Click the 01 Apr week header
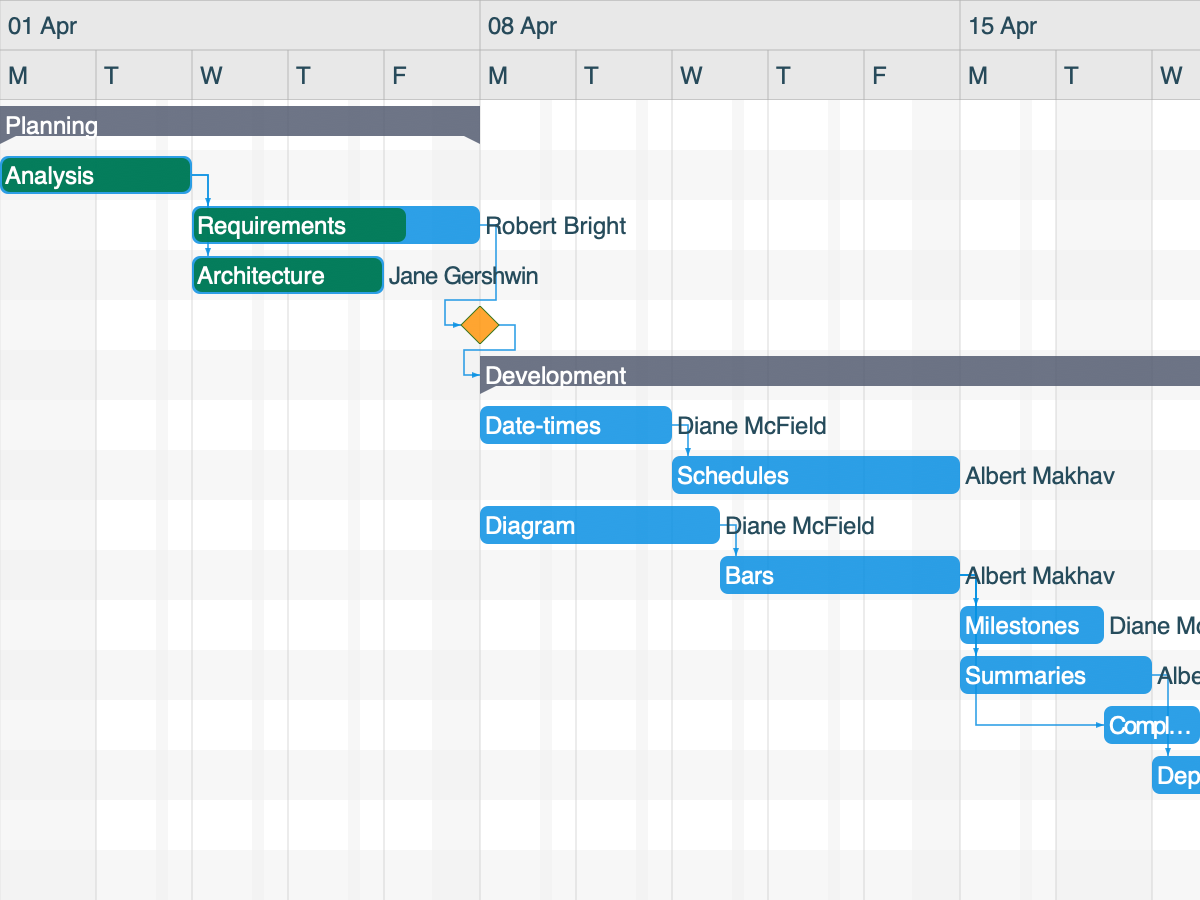 coord(240,25)
